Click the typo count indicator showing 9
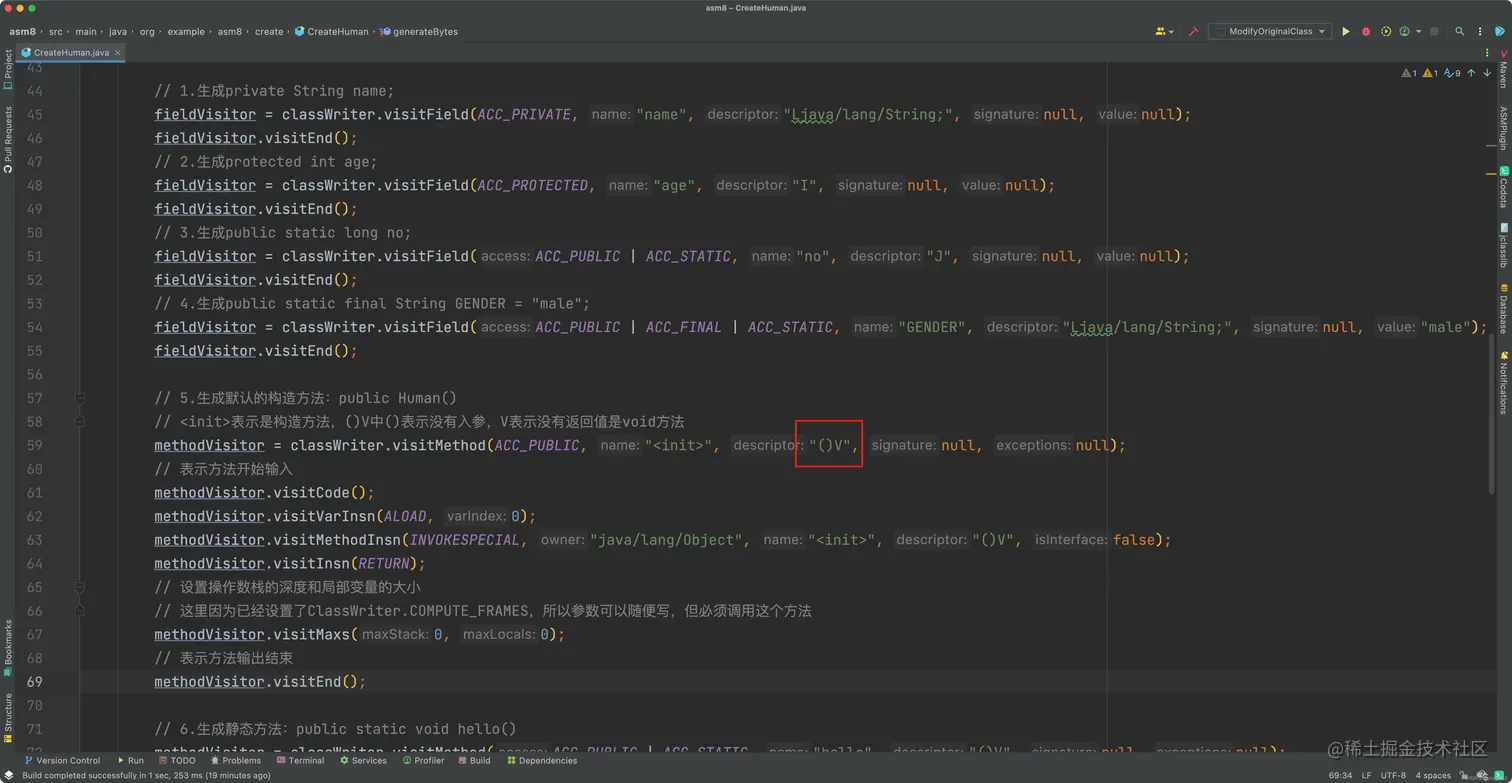 (x=1452, y=73)
